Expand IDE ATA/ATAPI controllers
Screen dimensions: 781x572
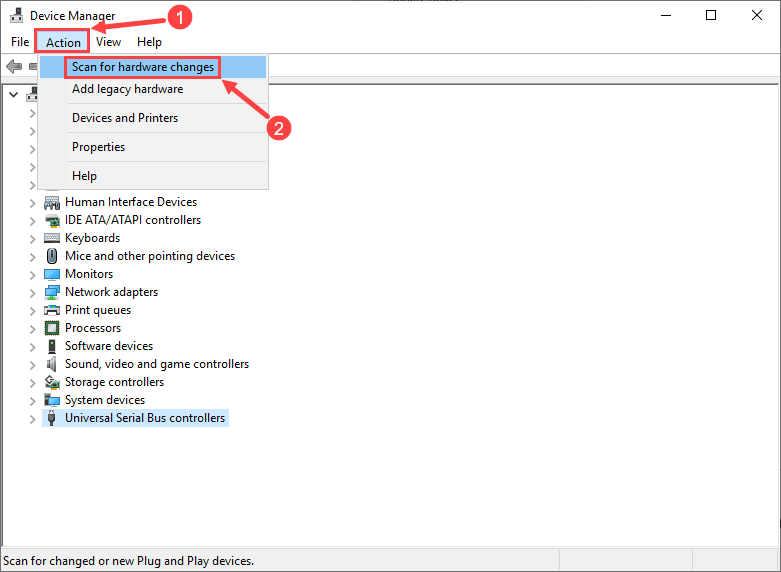tap(32, 221)
